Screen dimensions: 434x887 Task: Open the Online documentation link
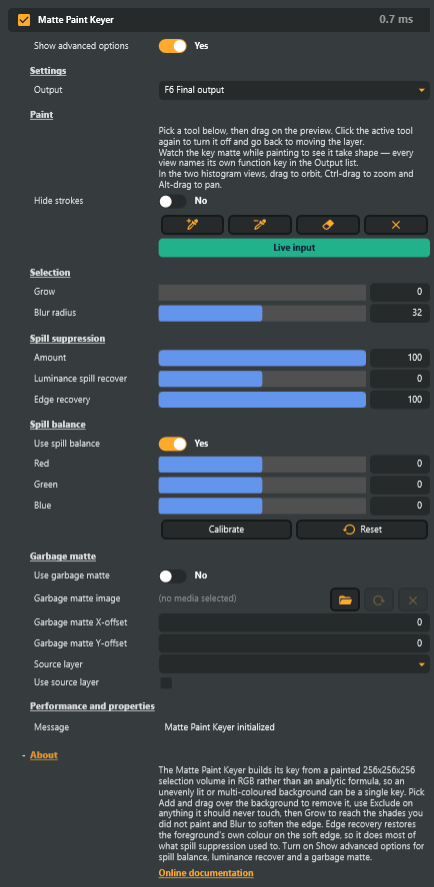(x=206, y=873)
